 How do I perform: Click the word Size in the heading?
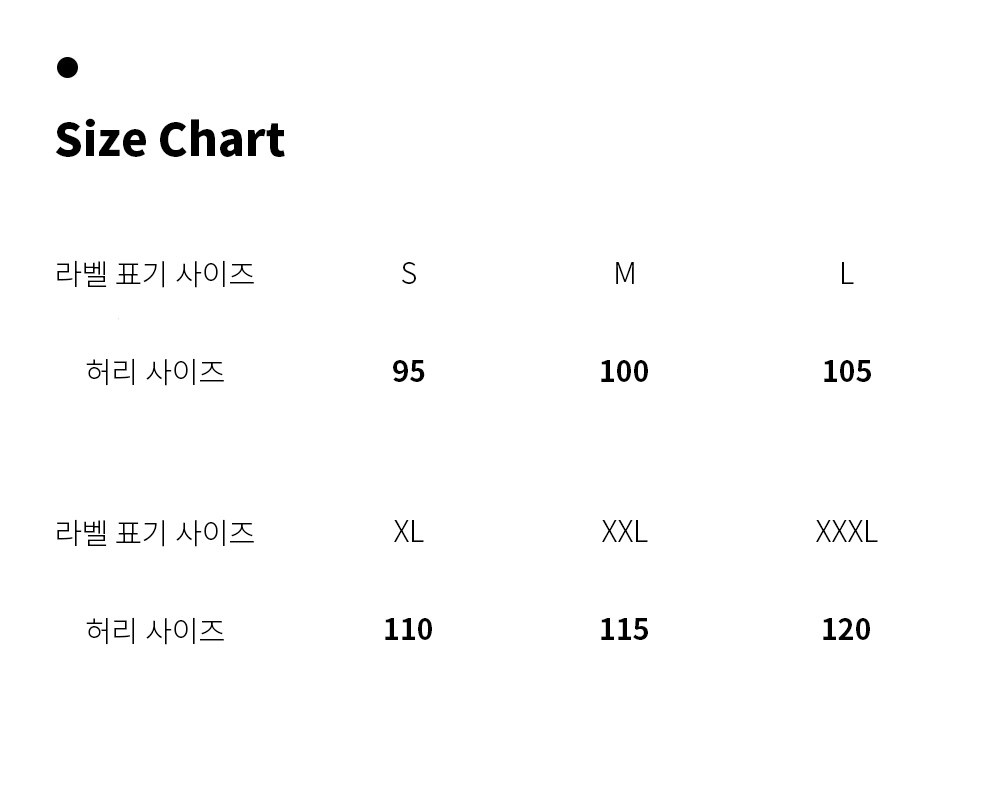tap(100, 140)
